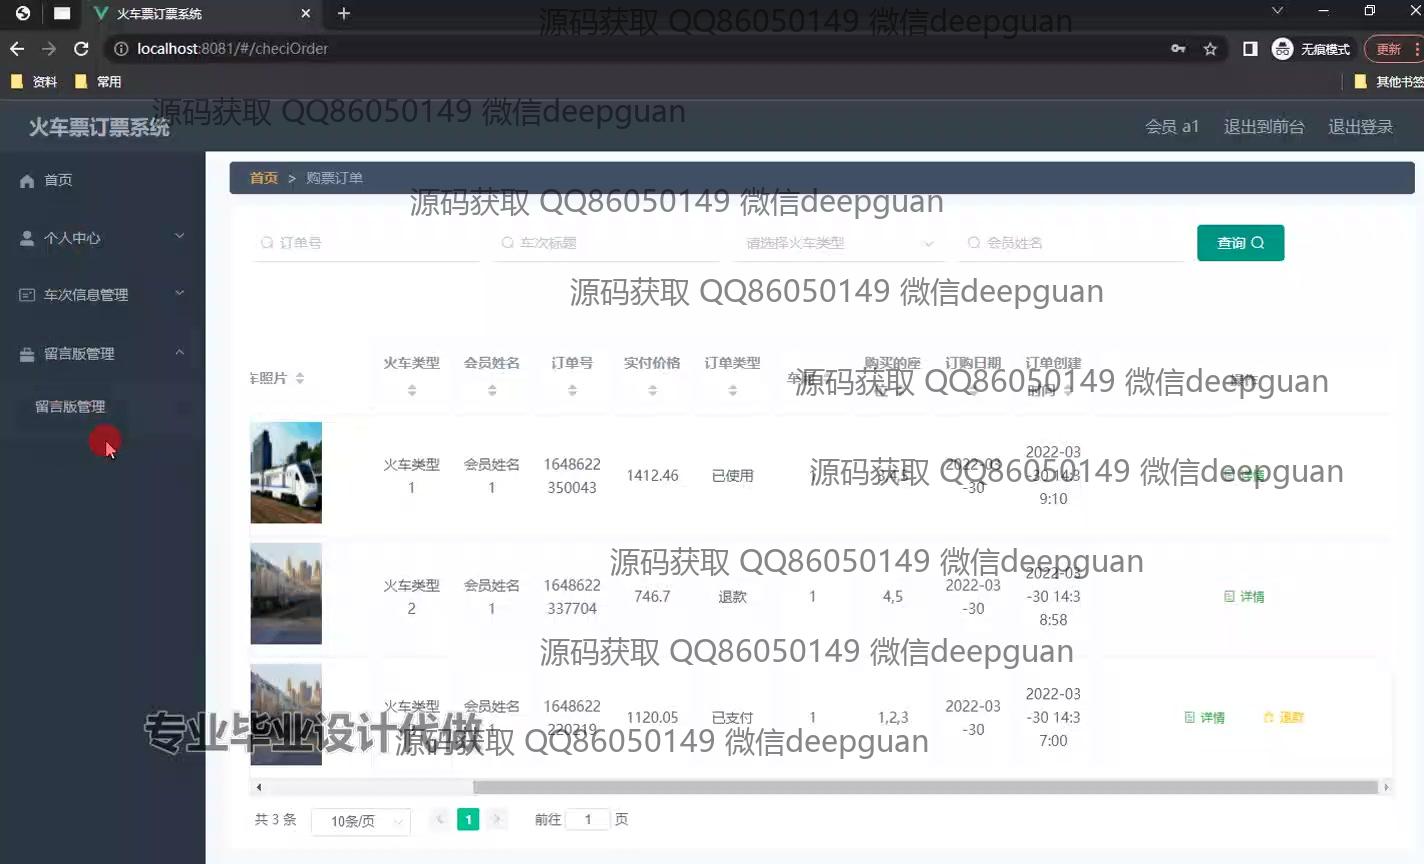The width and height of the screenshot is (1424, 864).
Task: Open train photo of the 已支付 order
Action: pyautogui.click(x=286, y=715)
